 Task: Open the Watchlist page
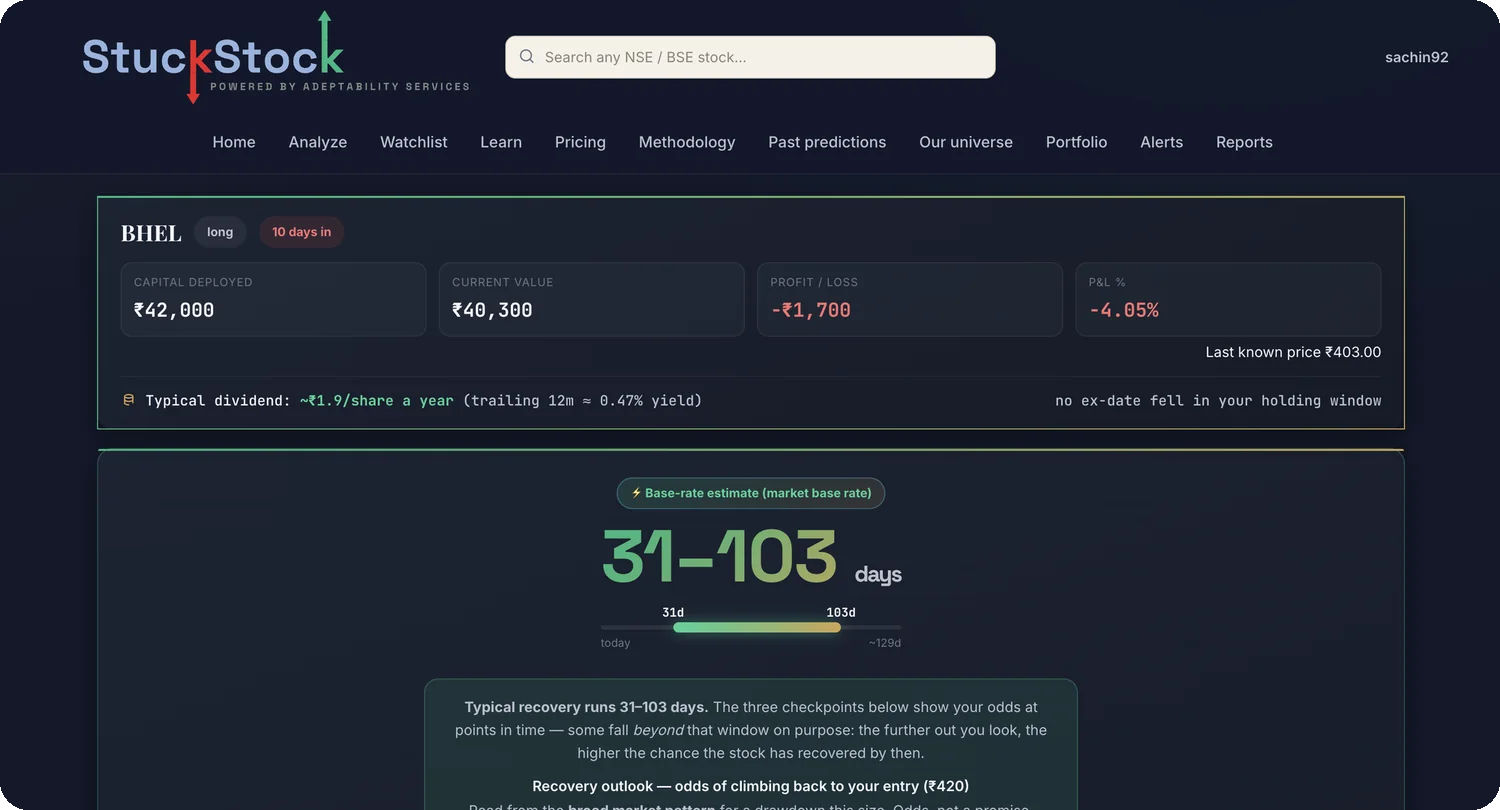pyautogui.click(x=414, y=142)
